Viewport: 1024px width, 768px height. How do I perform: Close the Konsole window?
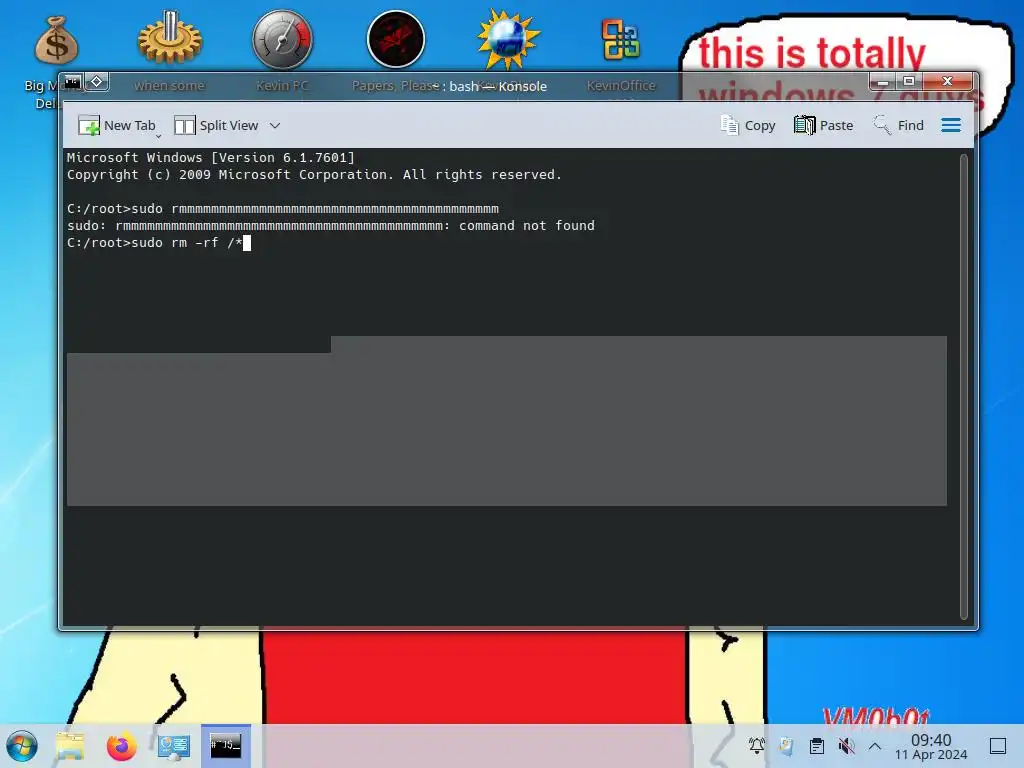point(948,82)
